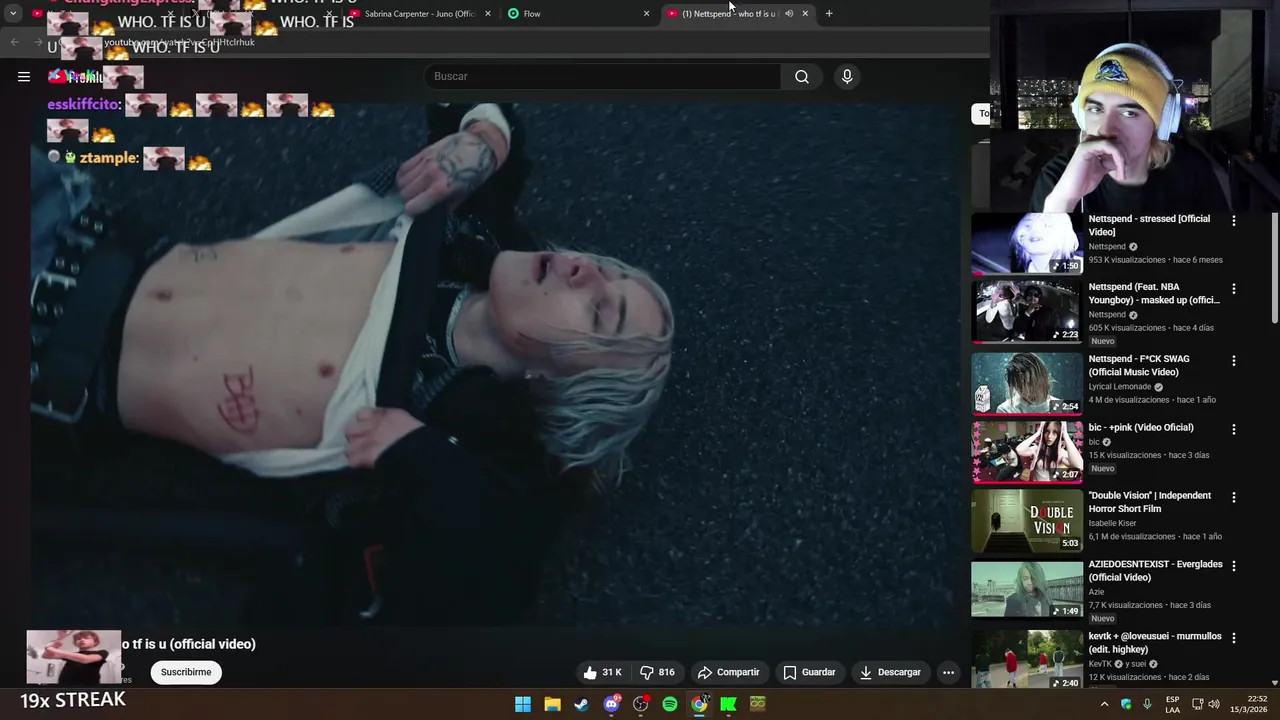Like the video with thumbs up

tap(603, 672)
